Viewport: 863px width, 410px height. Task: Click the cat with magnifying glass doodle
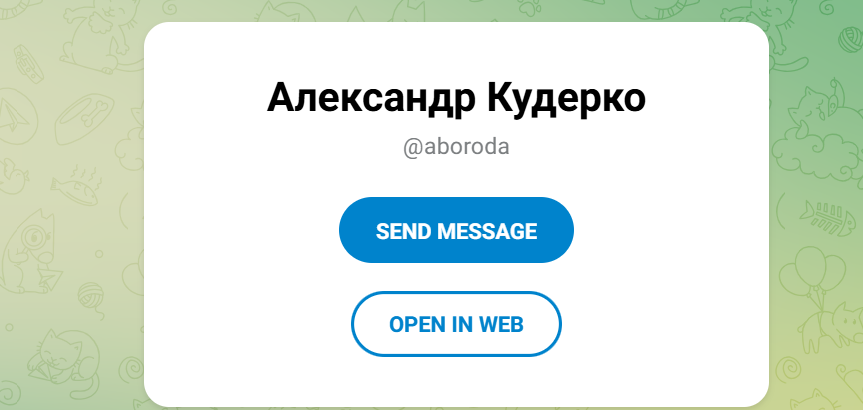click(x=30, y=252)
